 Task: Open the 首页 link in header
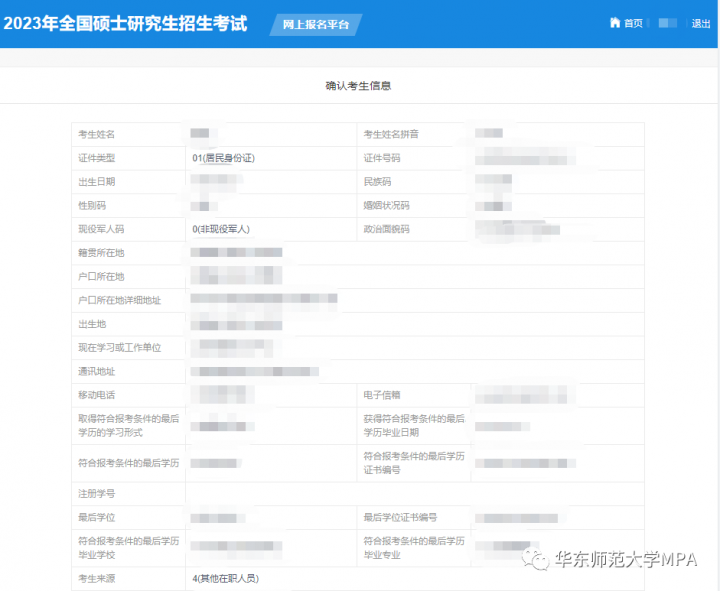pos(633,23)
